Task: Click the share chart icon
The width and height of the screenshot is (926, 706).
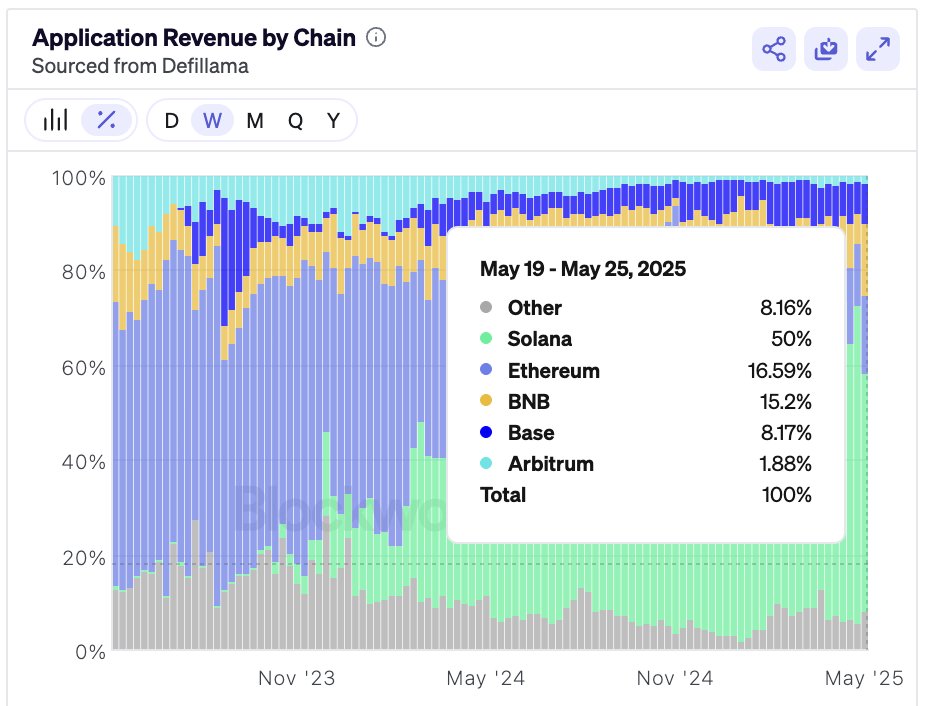Action: pos(772,48)
